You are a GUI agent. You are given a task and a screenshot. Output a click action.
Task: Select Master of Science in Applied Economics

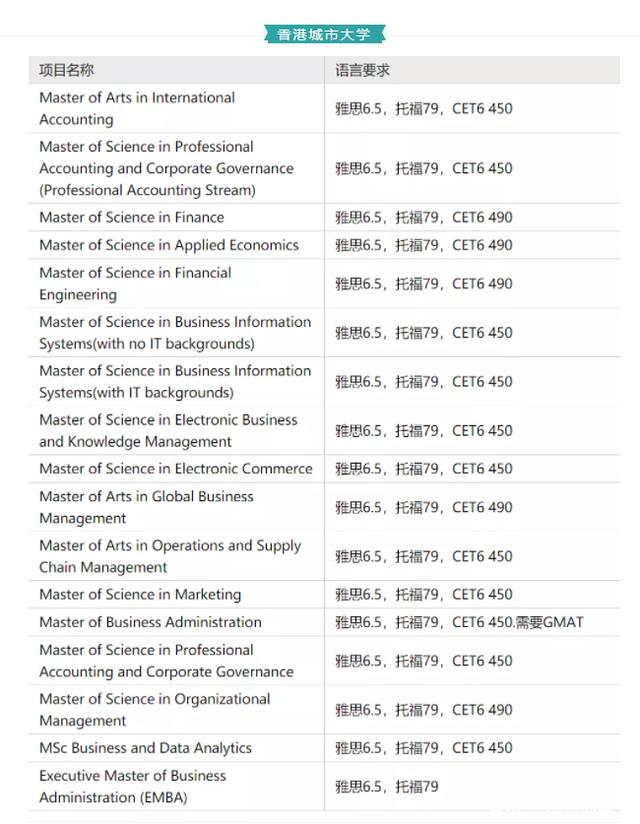(x=168, y=245)
